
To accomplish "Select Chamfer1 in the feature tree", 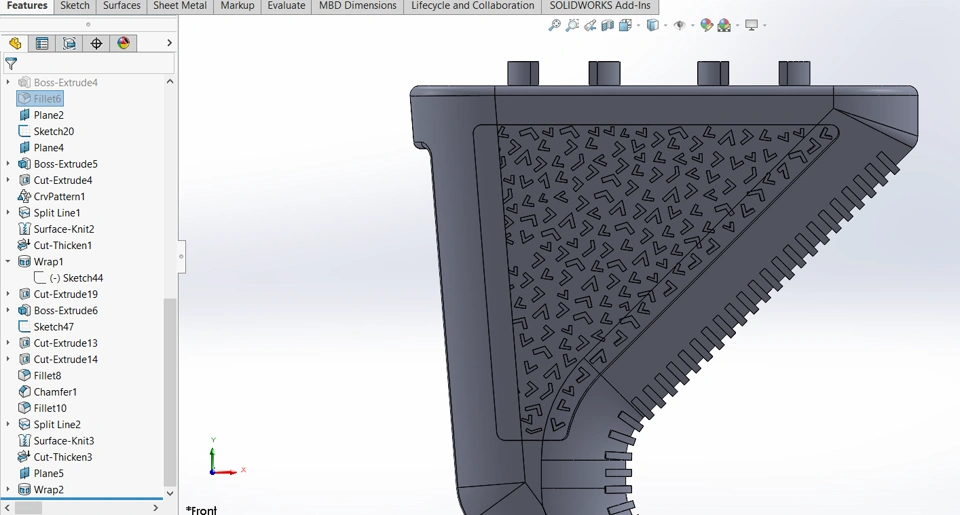I will pyautogui.click(x=55, y=392).
